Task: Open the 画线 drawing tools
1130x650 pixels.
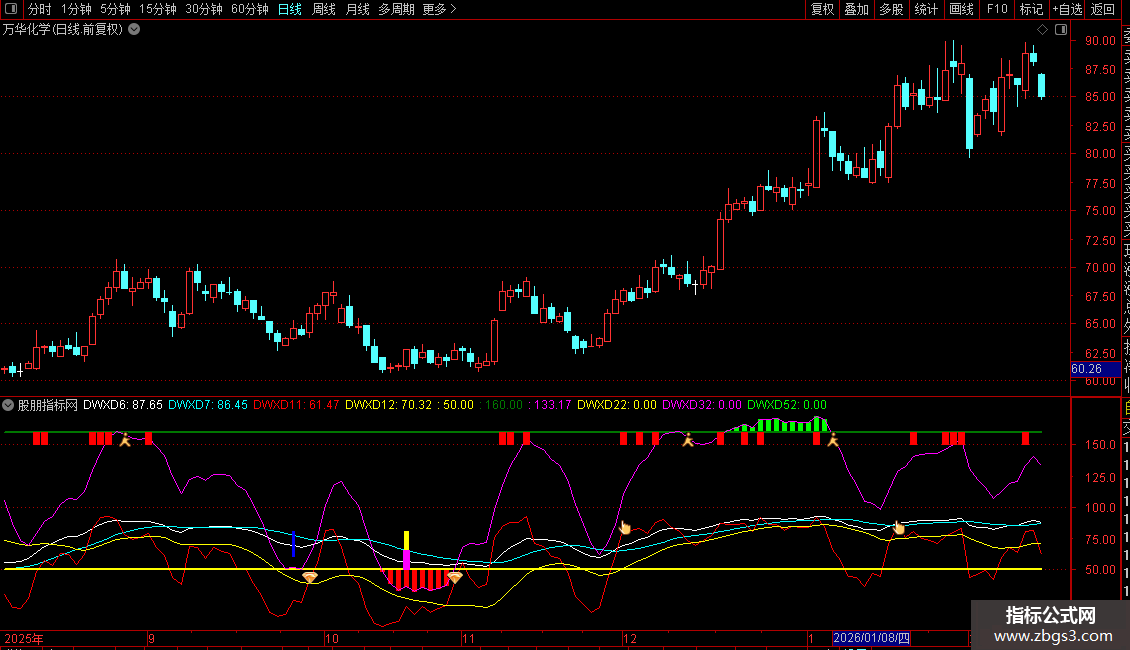Action: [961, 9]
